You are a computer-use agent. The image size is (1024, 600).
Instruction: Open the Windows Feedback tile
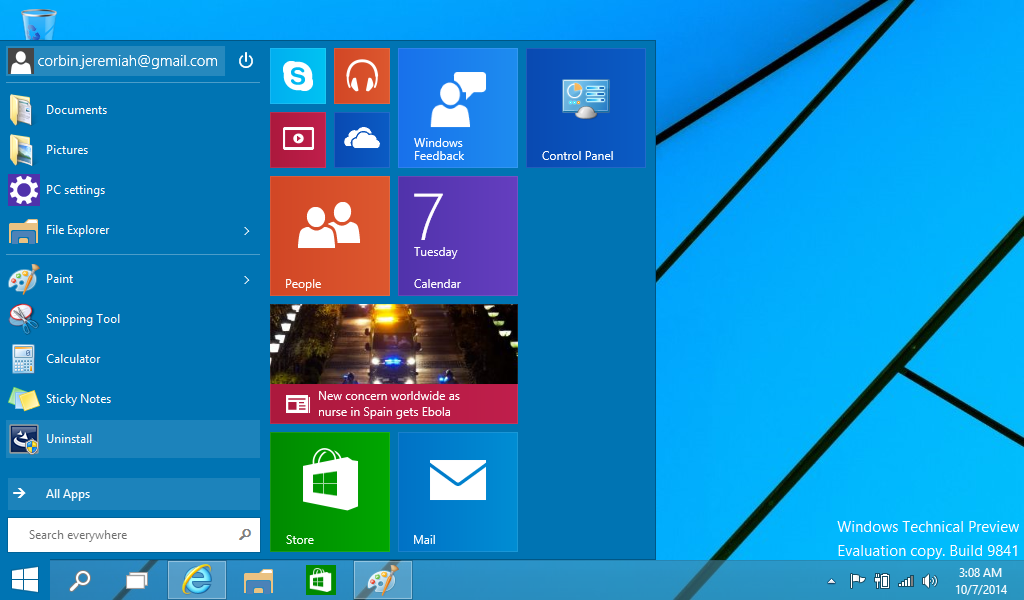coord(458,108)
